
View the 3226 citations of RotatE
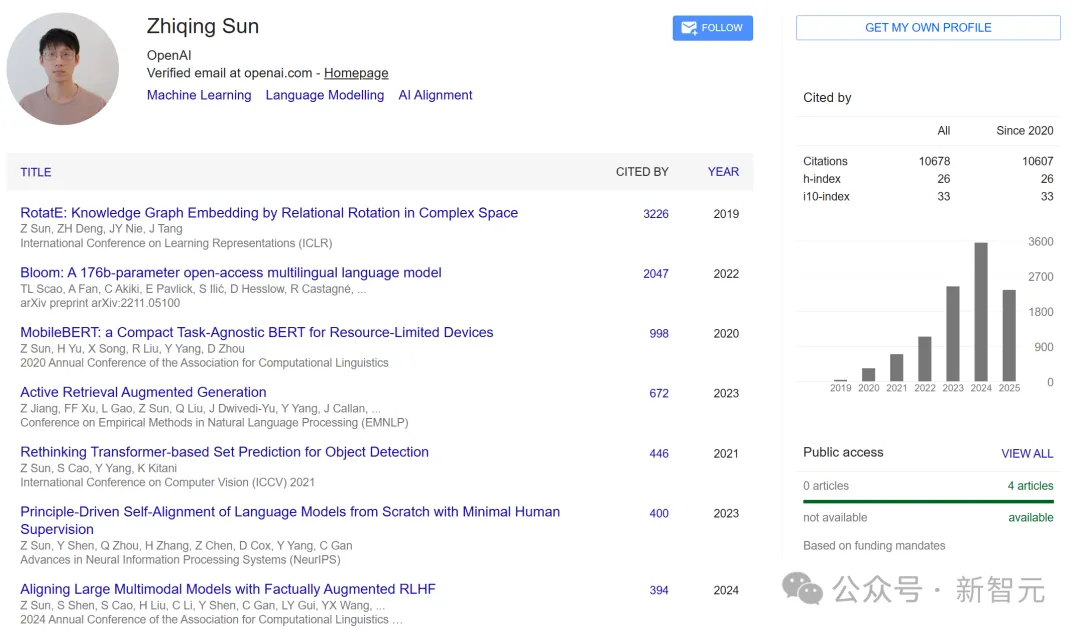(x=656, y=214)
